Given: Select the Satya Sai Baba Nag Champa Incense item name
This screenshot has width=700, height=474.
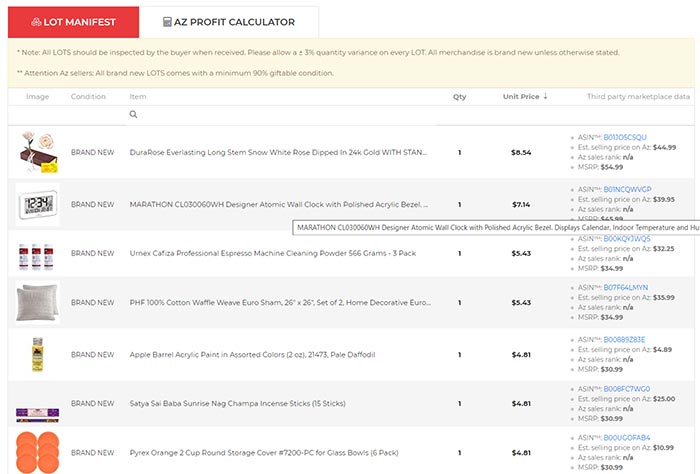Looking at the screenshot, I should point(238,403).
